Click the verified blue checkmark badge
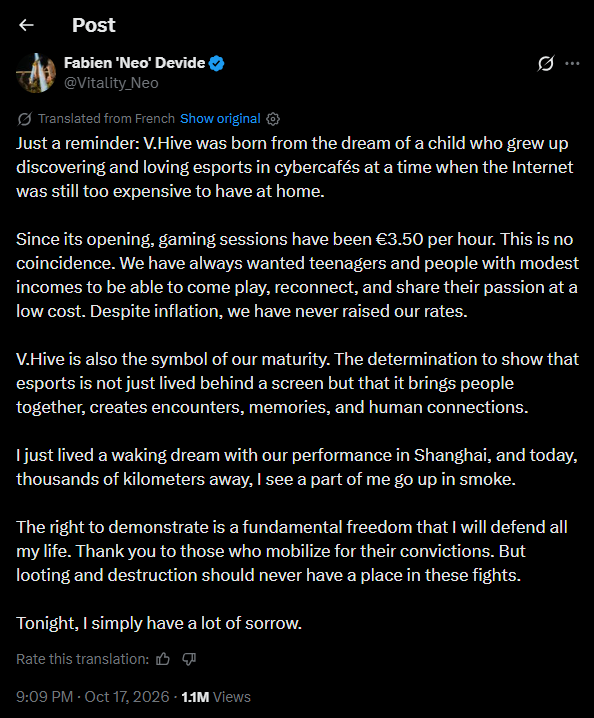The height and width of the screenshot is (718, 594). 217,63
